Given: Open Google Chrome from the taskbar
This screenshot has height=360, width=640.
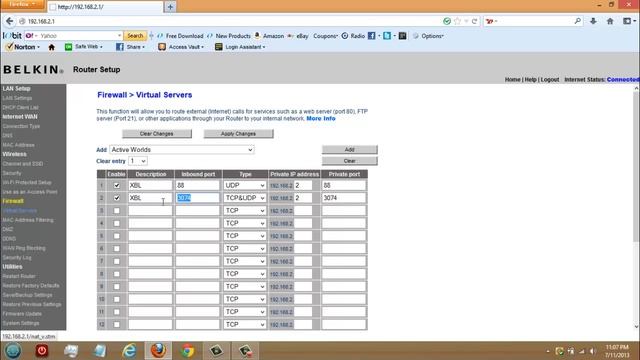Looking at the screenshot, I should click(x=187, y=351).
